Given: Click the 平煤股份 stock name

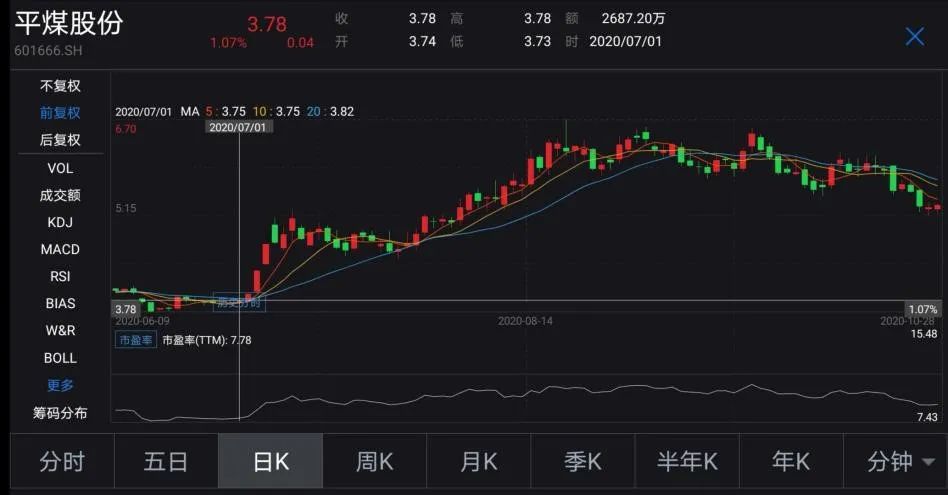Looking at the screenshot, I should (68, 23).
